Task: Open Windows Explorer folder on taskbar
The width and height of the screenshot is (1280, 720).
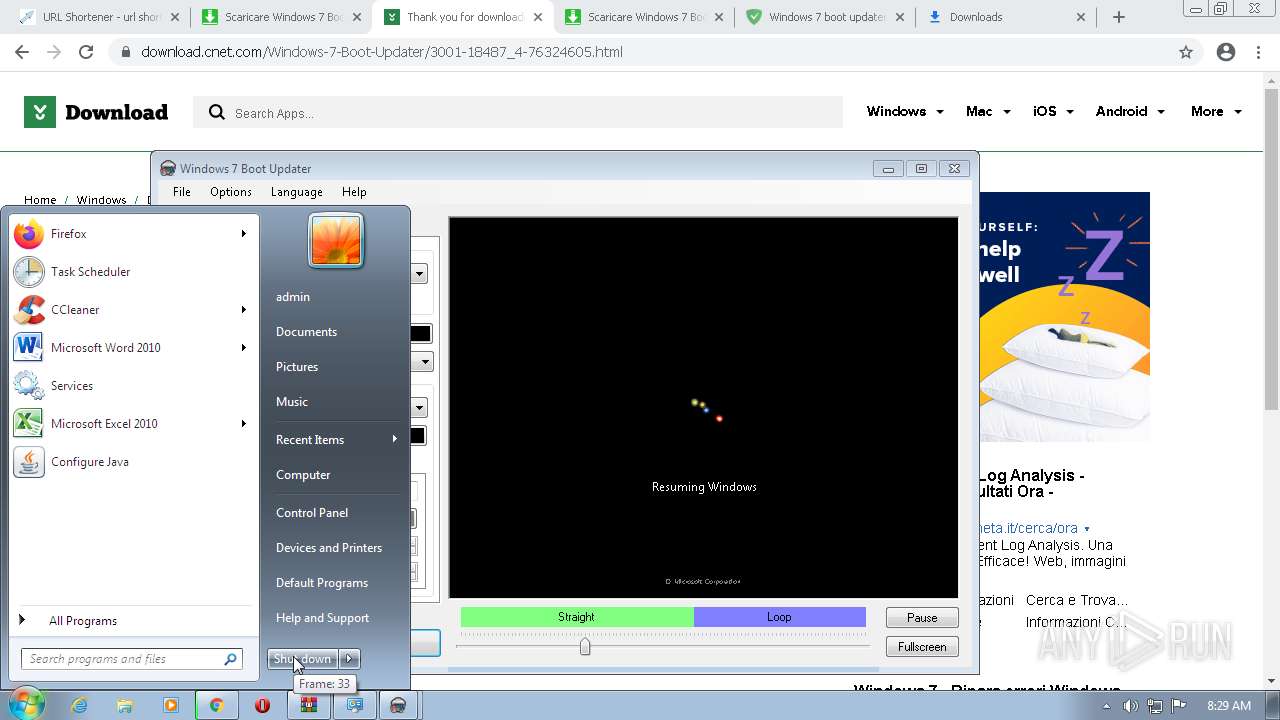Action: pyautogui.click(x=125, y=705)
